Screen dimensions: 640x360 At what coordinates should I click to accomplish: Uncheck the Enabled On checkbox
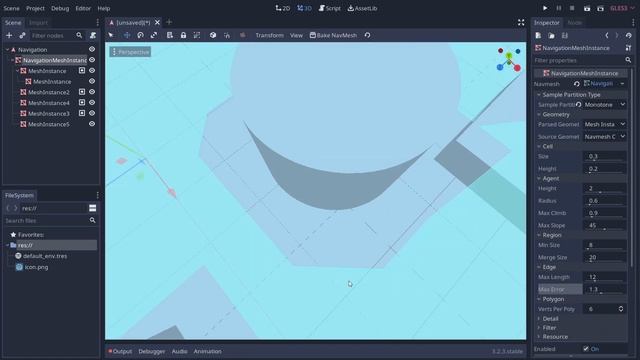[x=586, y=349]
